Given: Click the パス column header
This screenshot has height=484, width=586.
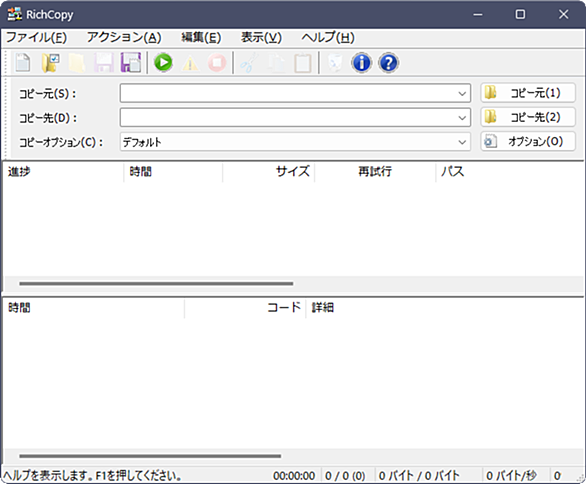Looking at the screenshot, I should click(x=510, y=172).
